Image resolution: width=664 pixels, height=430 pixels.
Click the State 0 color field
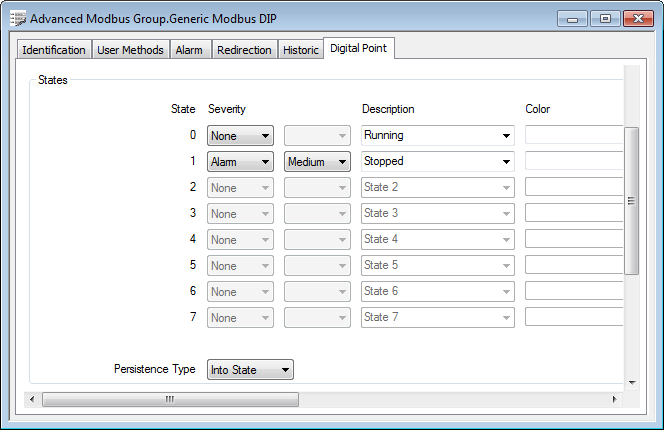573,135
